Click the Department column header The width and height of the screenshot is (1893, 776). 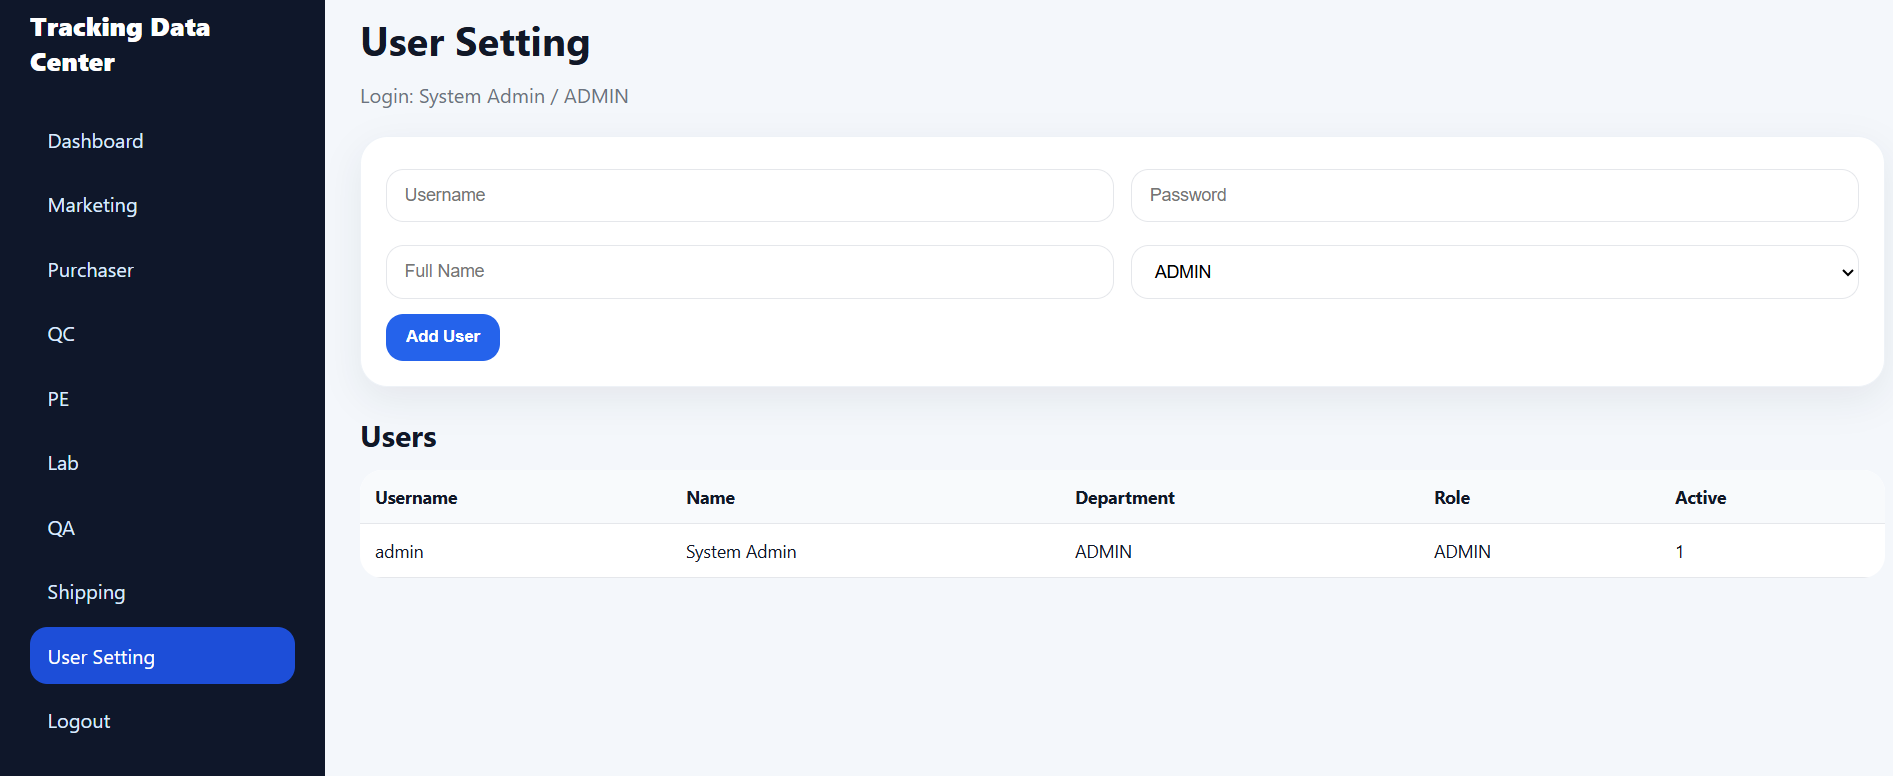[1125, 498]
